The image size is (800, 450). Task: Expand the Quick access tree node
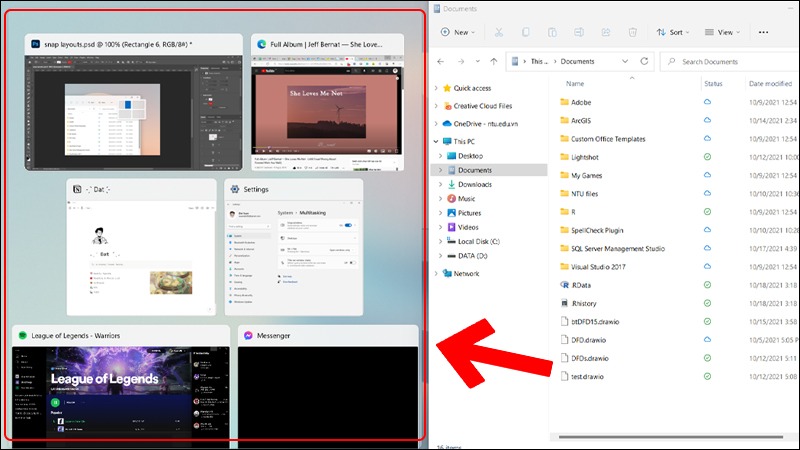(438, 88)
